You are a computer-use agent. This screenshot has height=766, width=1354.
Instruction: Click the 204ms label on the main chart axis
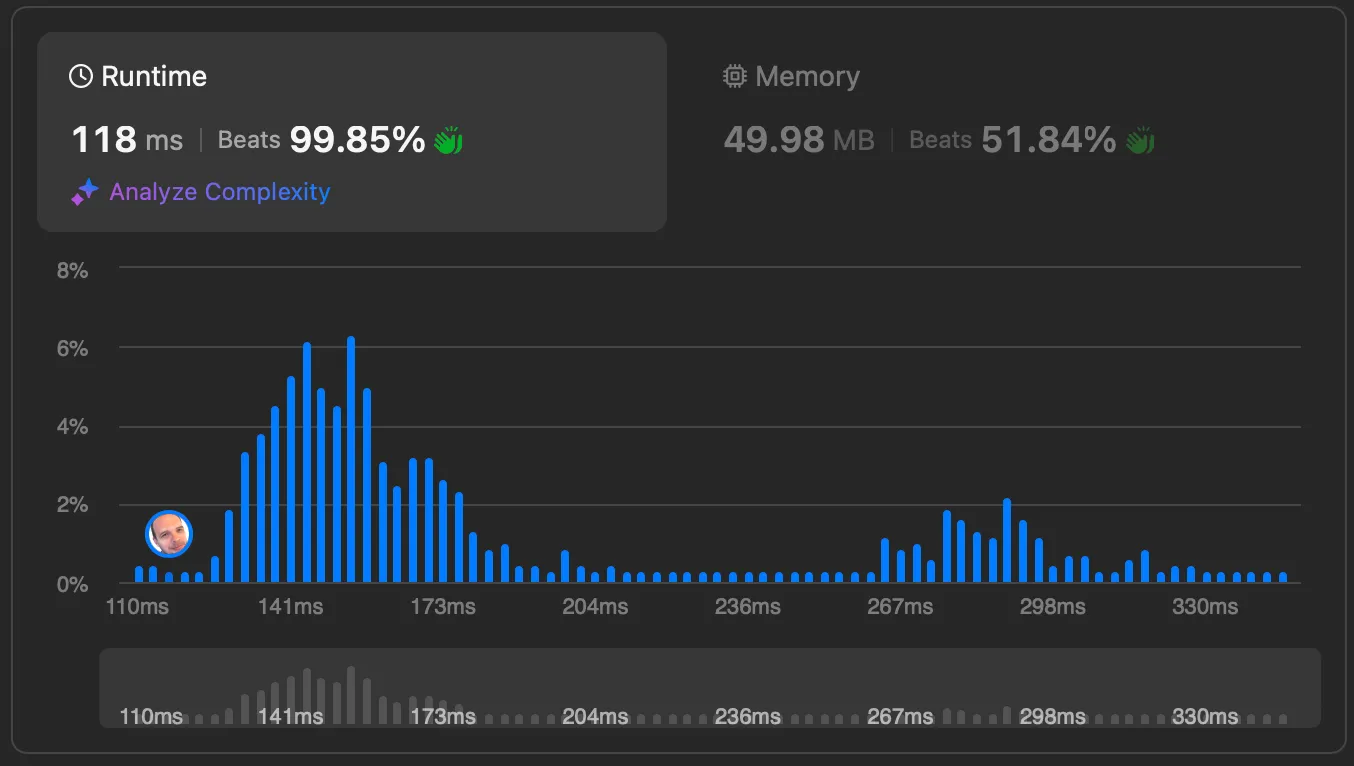tap(595, 607)
